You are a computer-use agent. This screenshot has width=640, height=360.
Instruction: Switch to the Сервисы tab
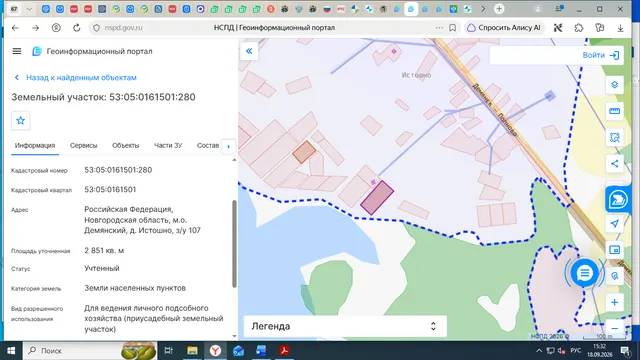pos(83,145)
